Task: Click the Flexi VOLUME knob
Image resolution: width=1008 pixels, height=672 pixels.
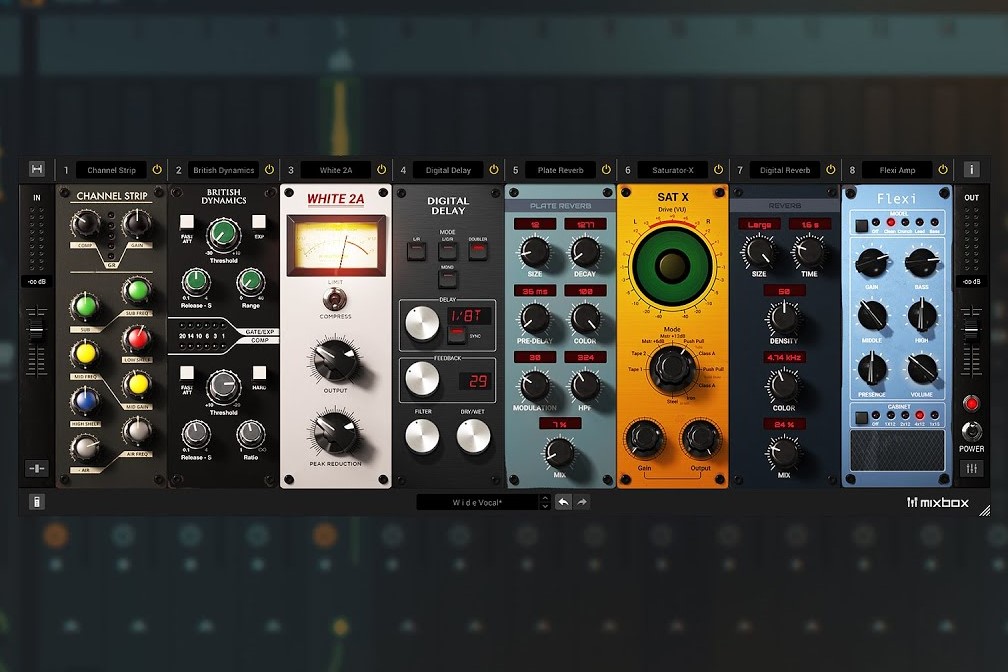Action: pos(922,370)
